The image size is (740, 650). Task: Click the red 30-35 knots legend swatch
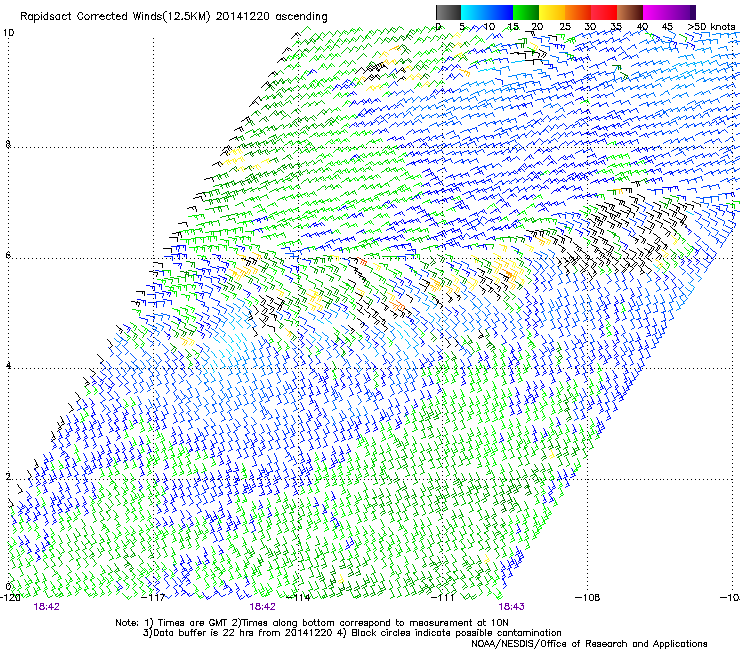pos(604,12)
